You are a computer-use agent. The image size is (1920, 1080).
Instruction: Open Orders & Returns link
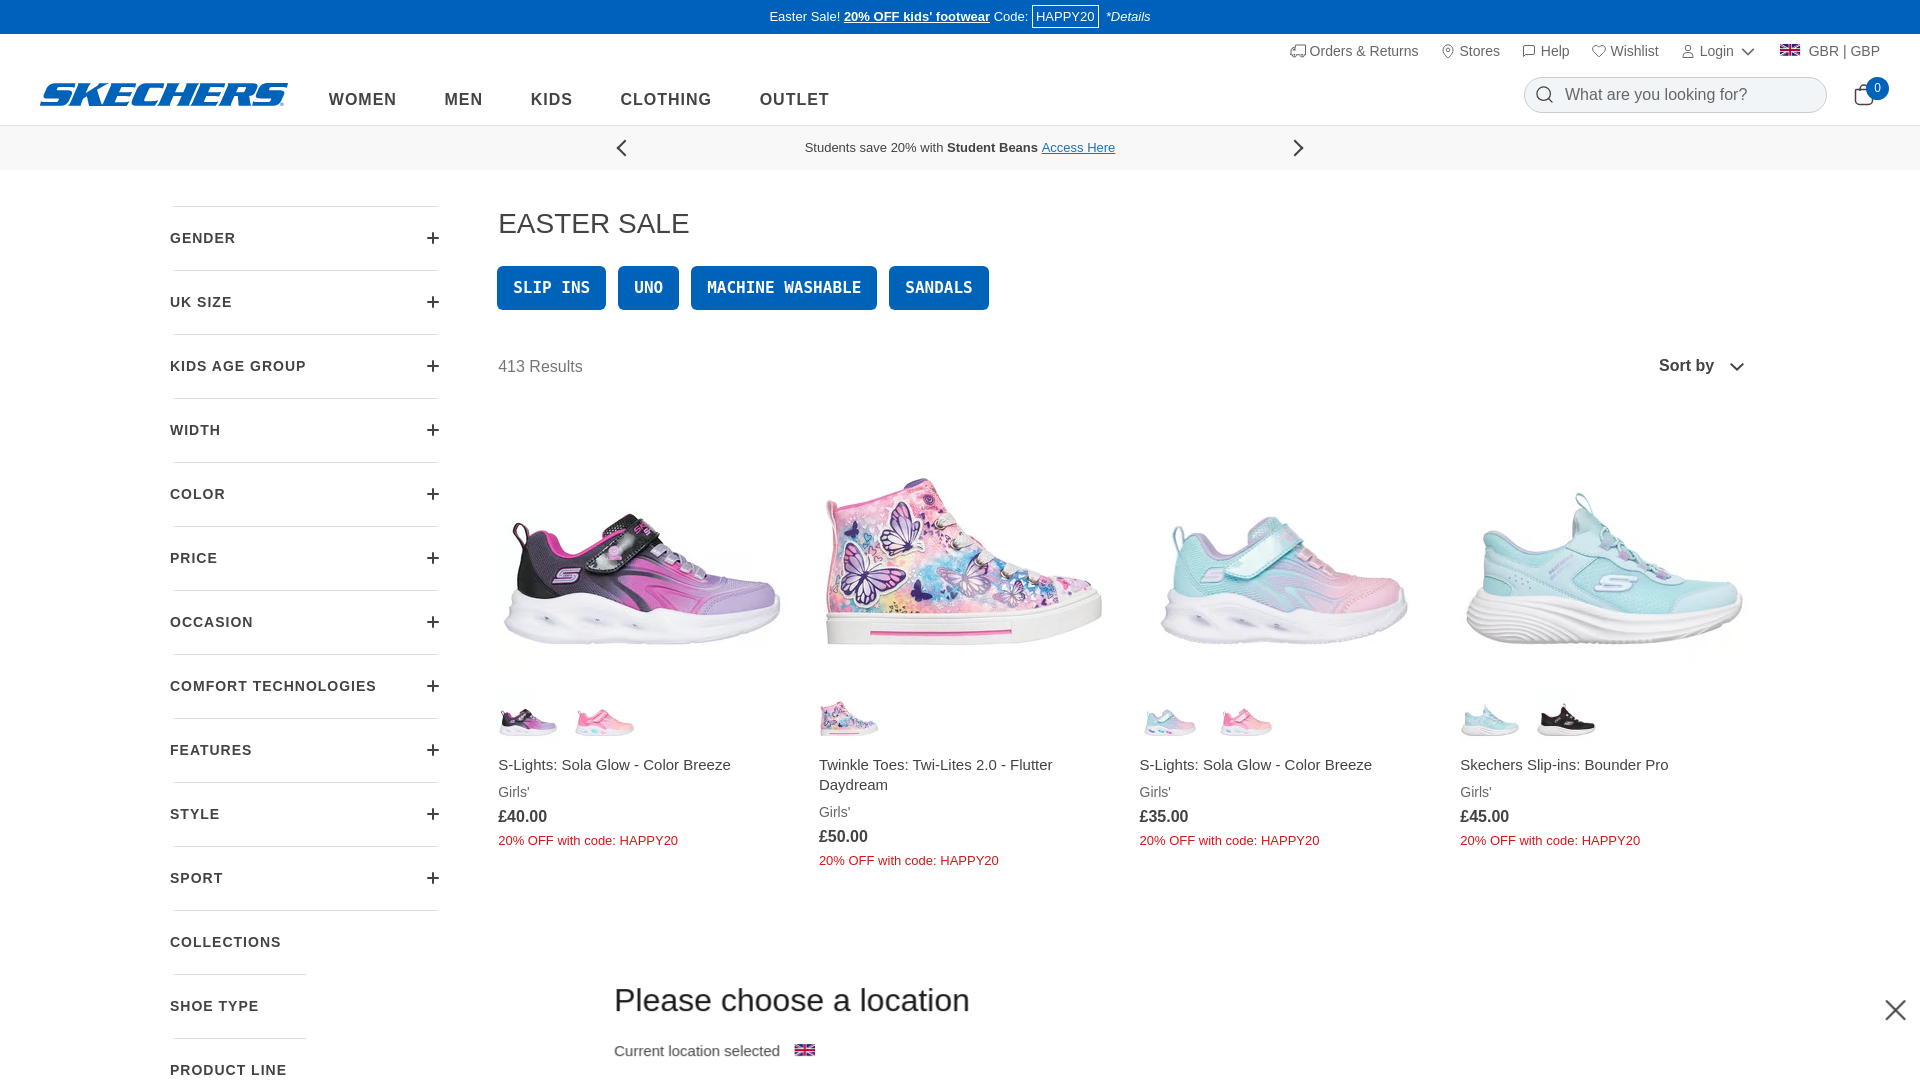coord(1354,51)
